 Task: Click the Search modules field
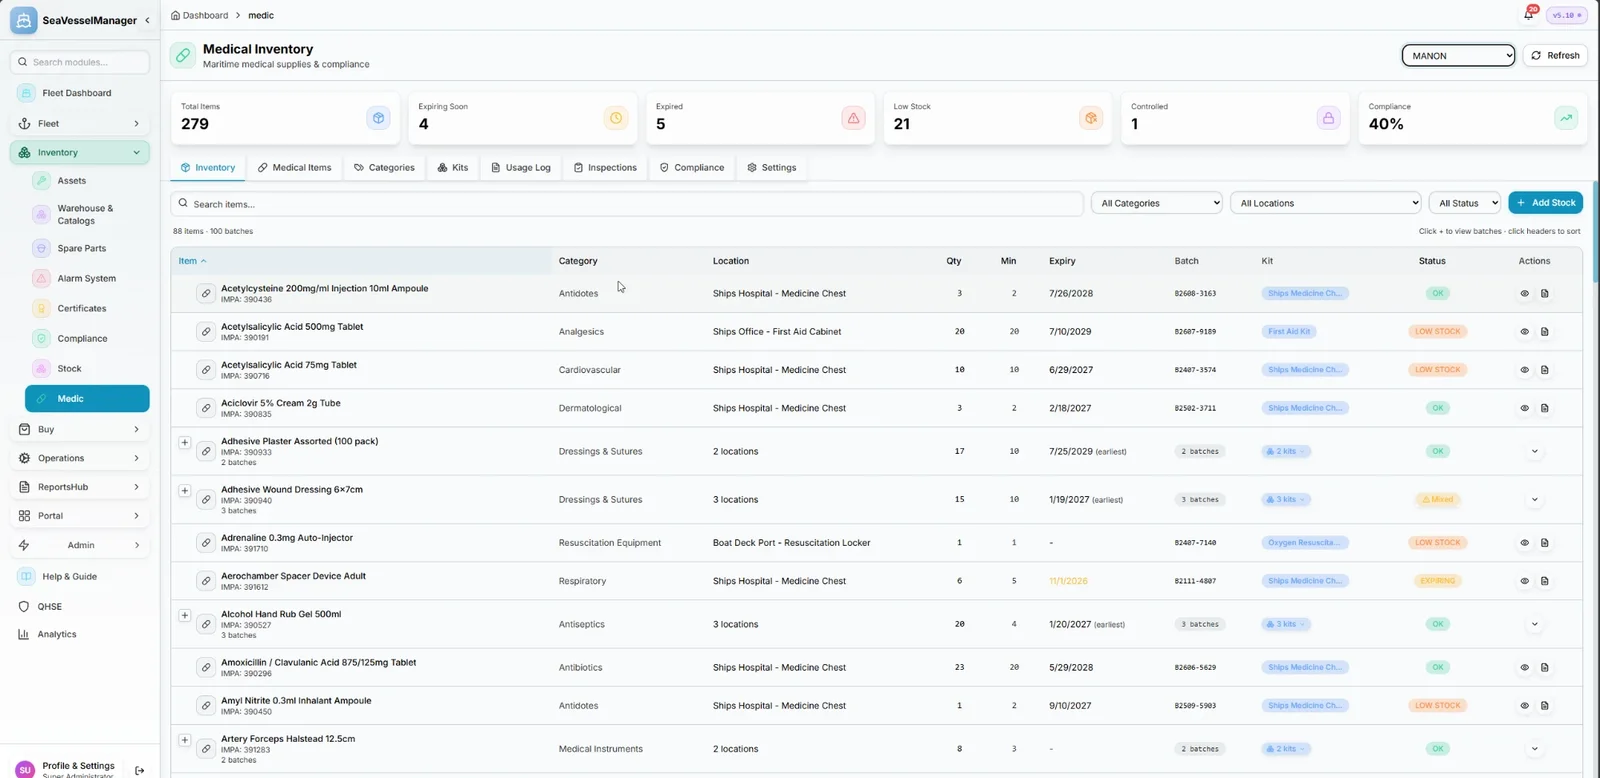(80, 62)
